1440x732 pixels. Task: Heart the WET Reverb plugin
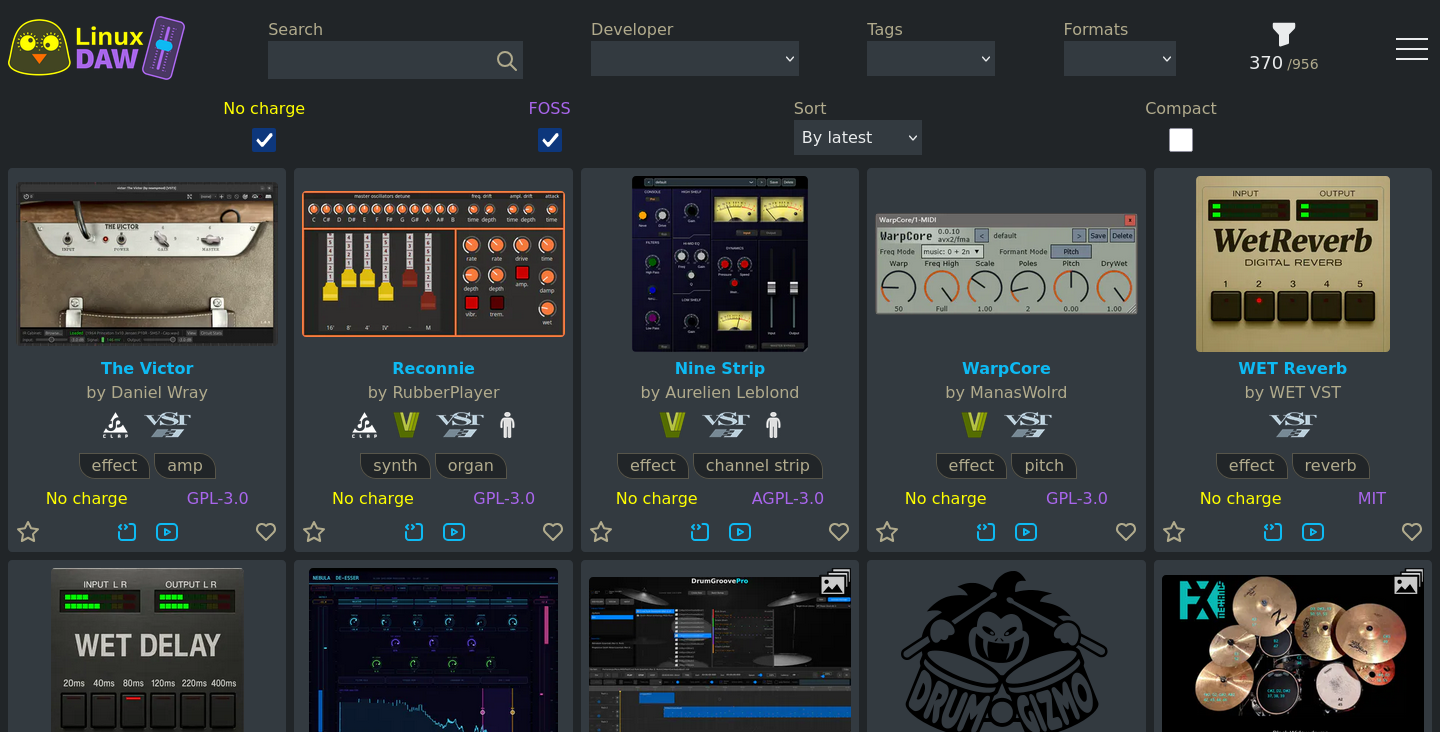click(x=1412, y=532)
